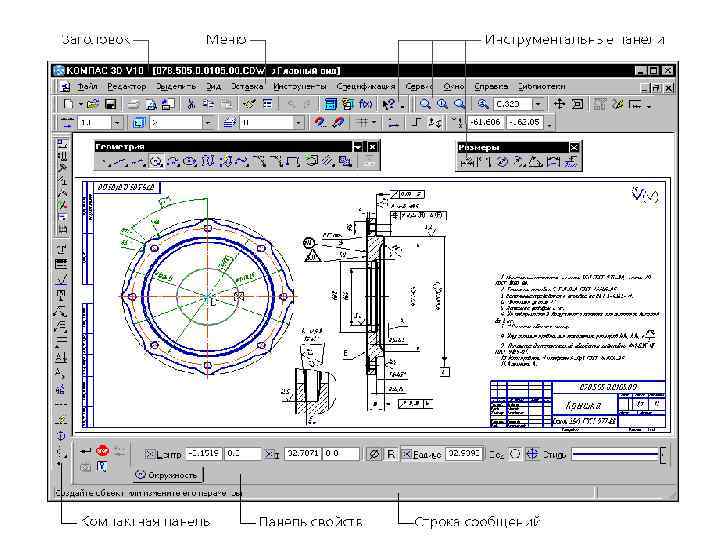Open the view state 1.0 dropdown
Screen dimensions: 720x540
coord(117,123)
